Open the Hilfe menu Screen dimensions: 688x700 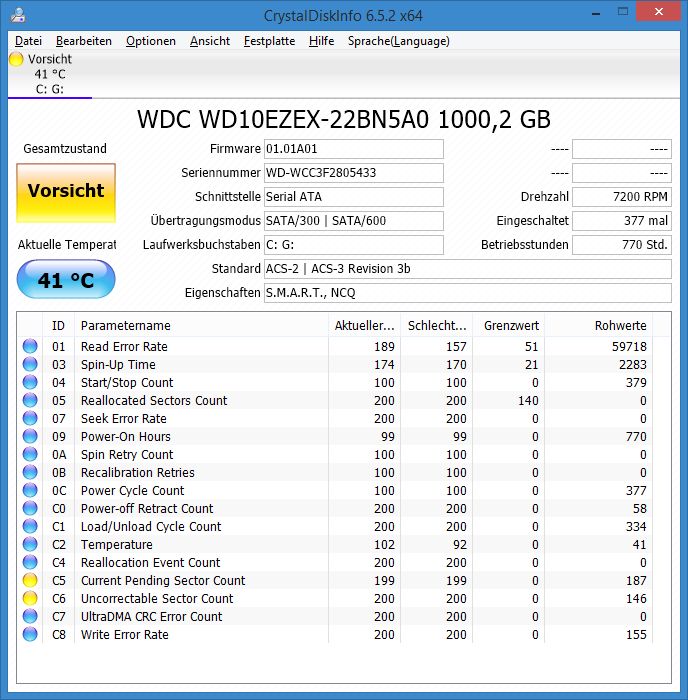coord(321,41)
